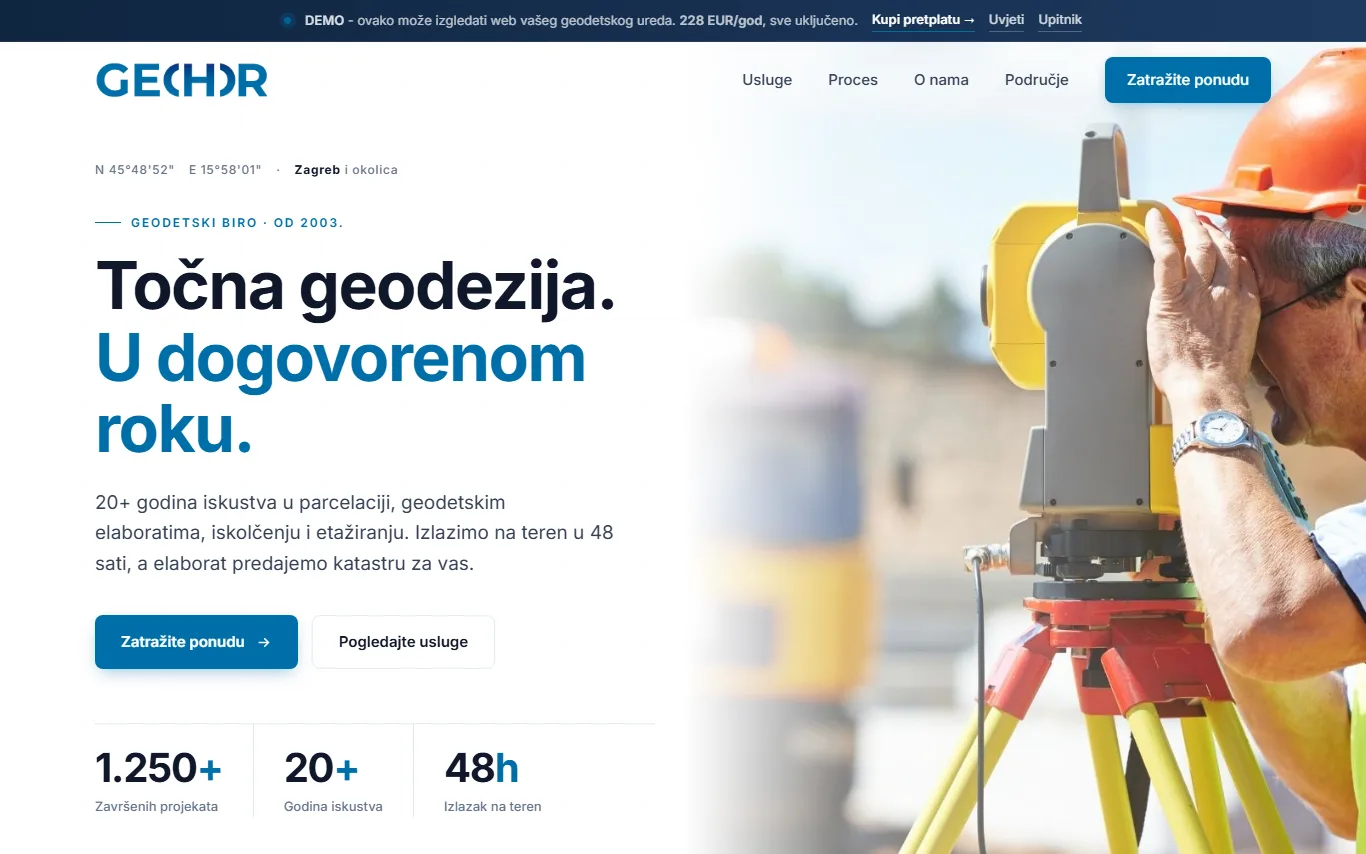Go to the Proces section
This screenshot has width=1366, height=854.
tap(853, 80)
